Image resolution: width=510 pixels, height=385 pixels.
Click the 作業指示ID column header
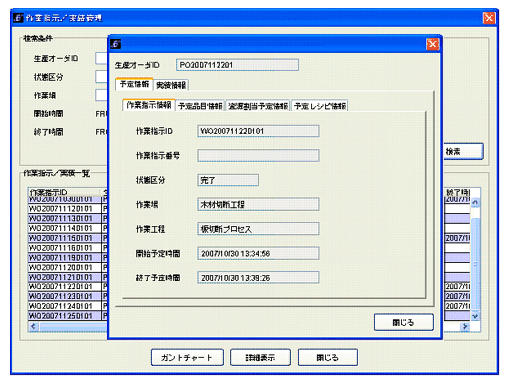[64, 192]
